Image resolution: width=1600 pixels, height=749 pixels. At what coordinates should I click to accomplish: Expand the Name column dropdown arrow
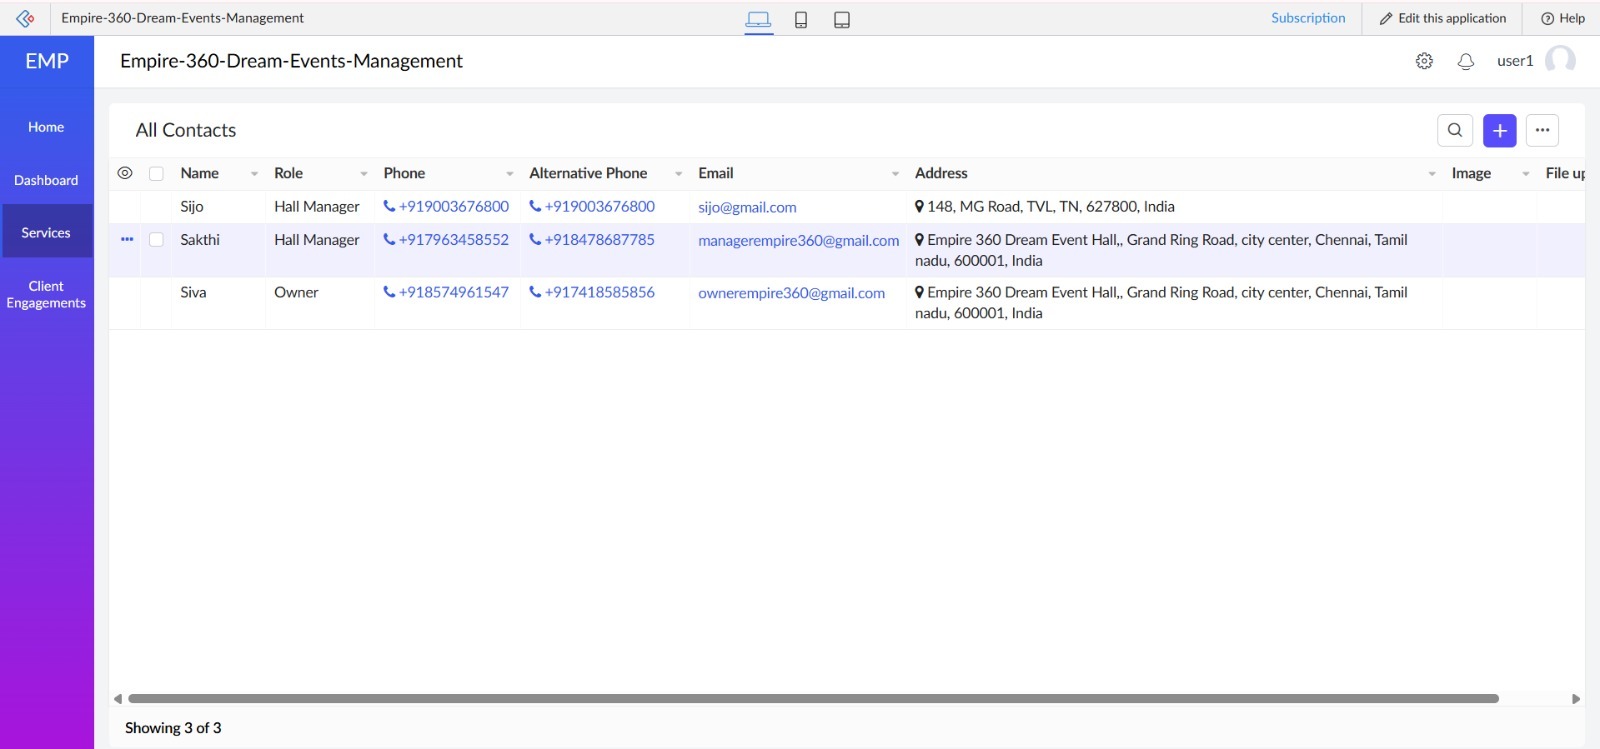point(254,174)
